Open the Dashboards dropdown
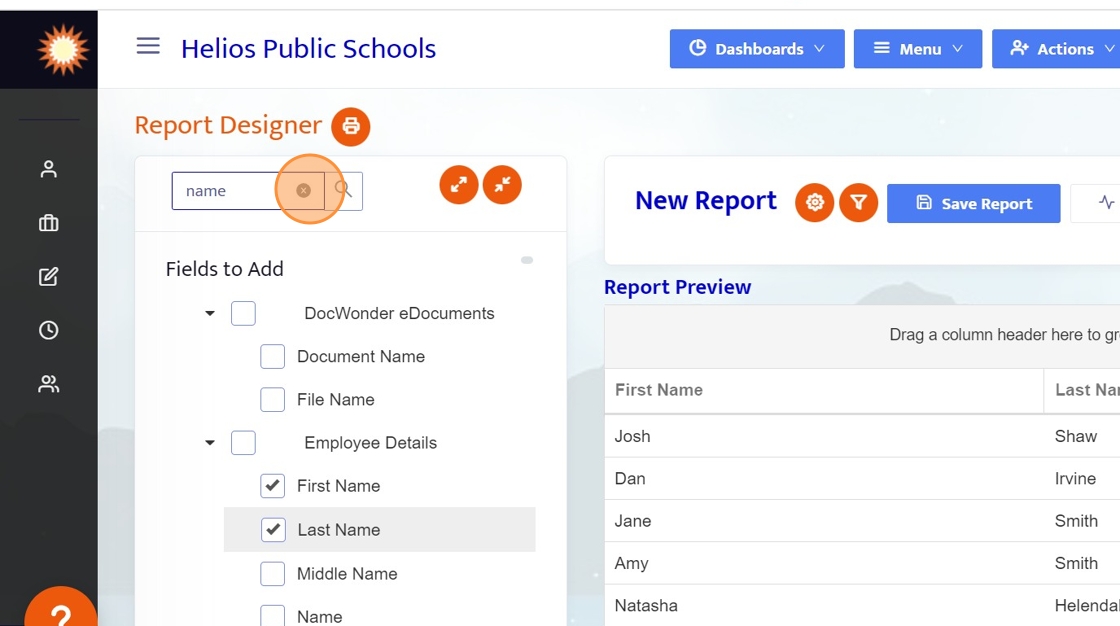This screenshot has height=626, width=1120. (757, 49)
